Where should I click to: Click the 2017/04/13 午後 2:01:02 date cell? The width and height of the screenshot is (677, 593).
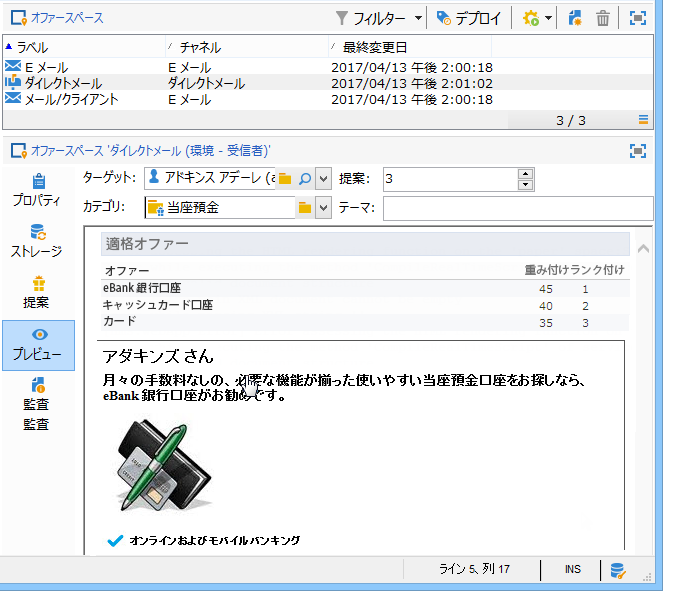click(412, 83)
